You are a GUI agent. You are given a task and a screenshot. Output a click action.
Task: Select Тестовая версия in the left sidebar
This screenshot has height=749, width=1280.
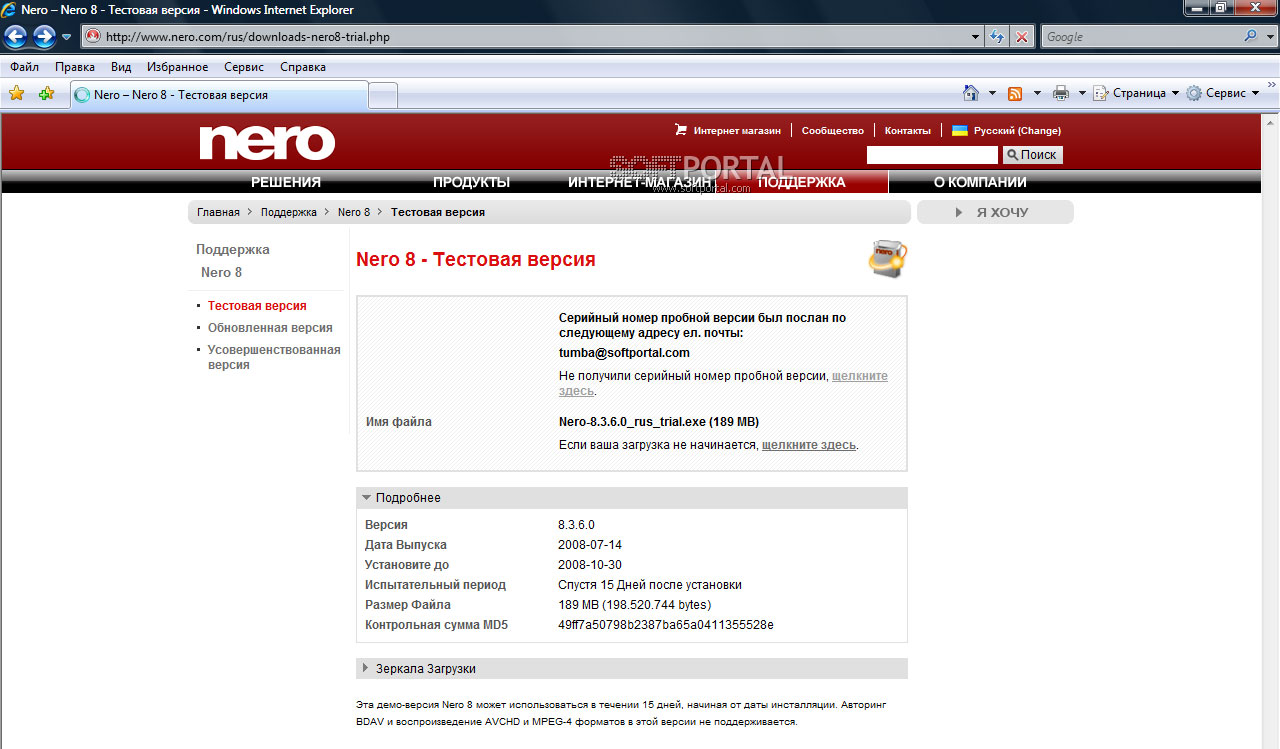tap(257, 306)
